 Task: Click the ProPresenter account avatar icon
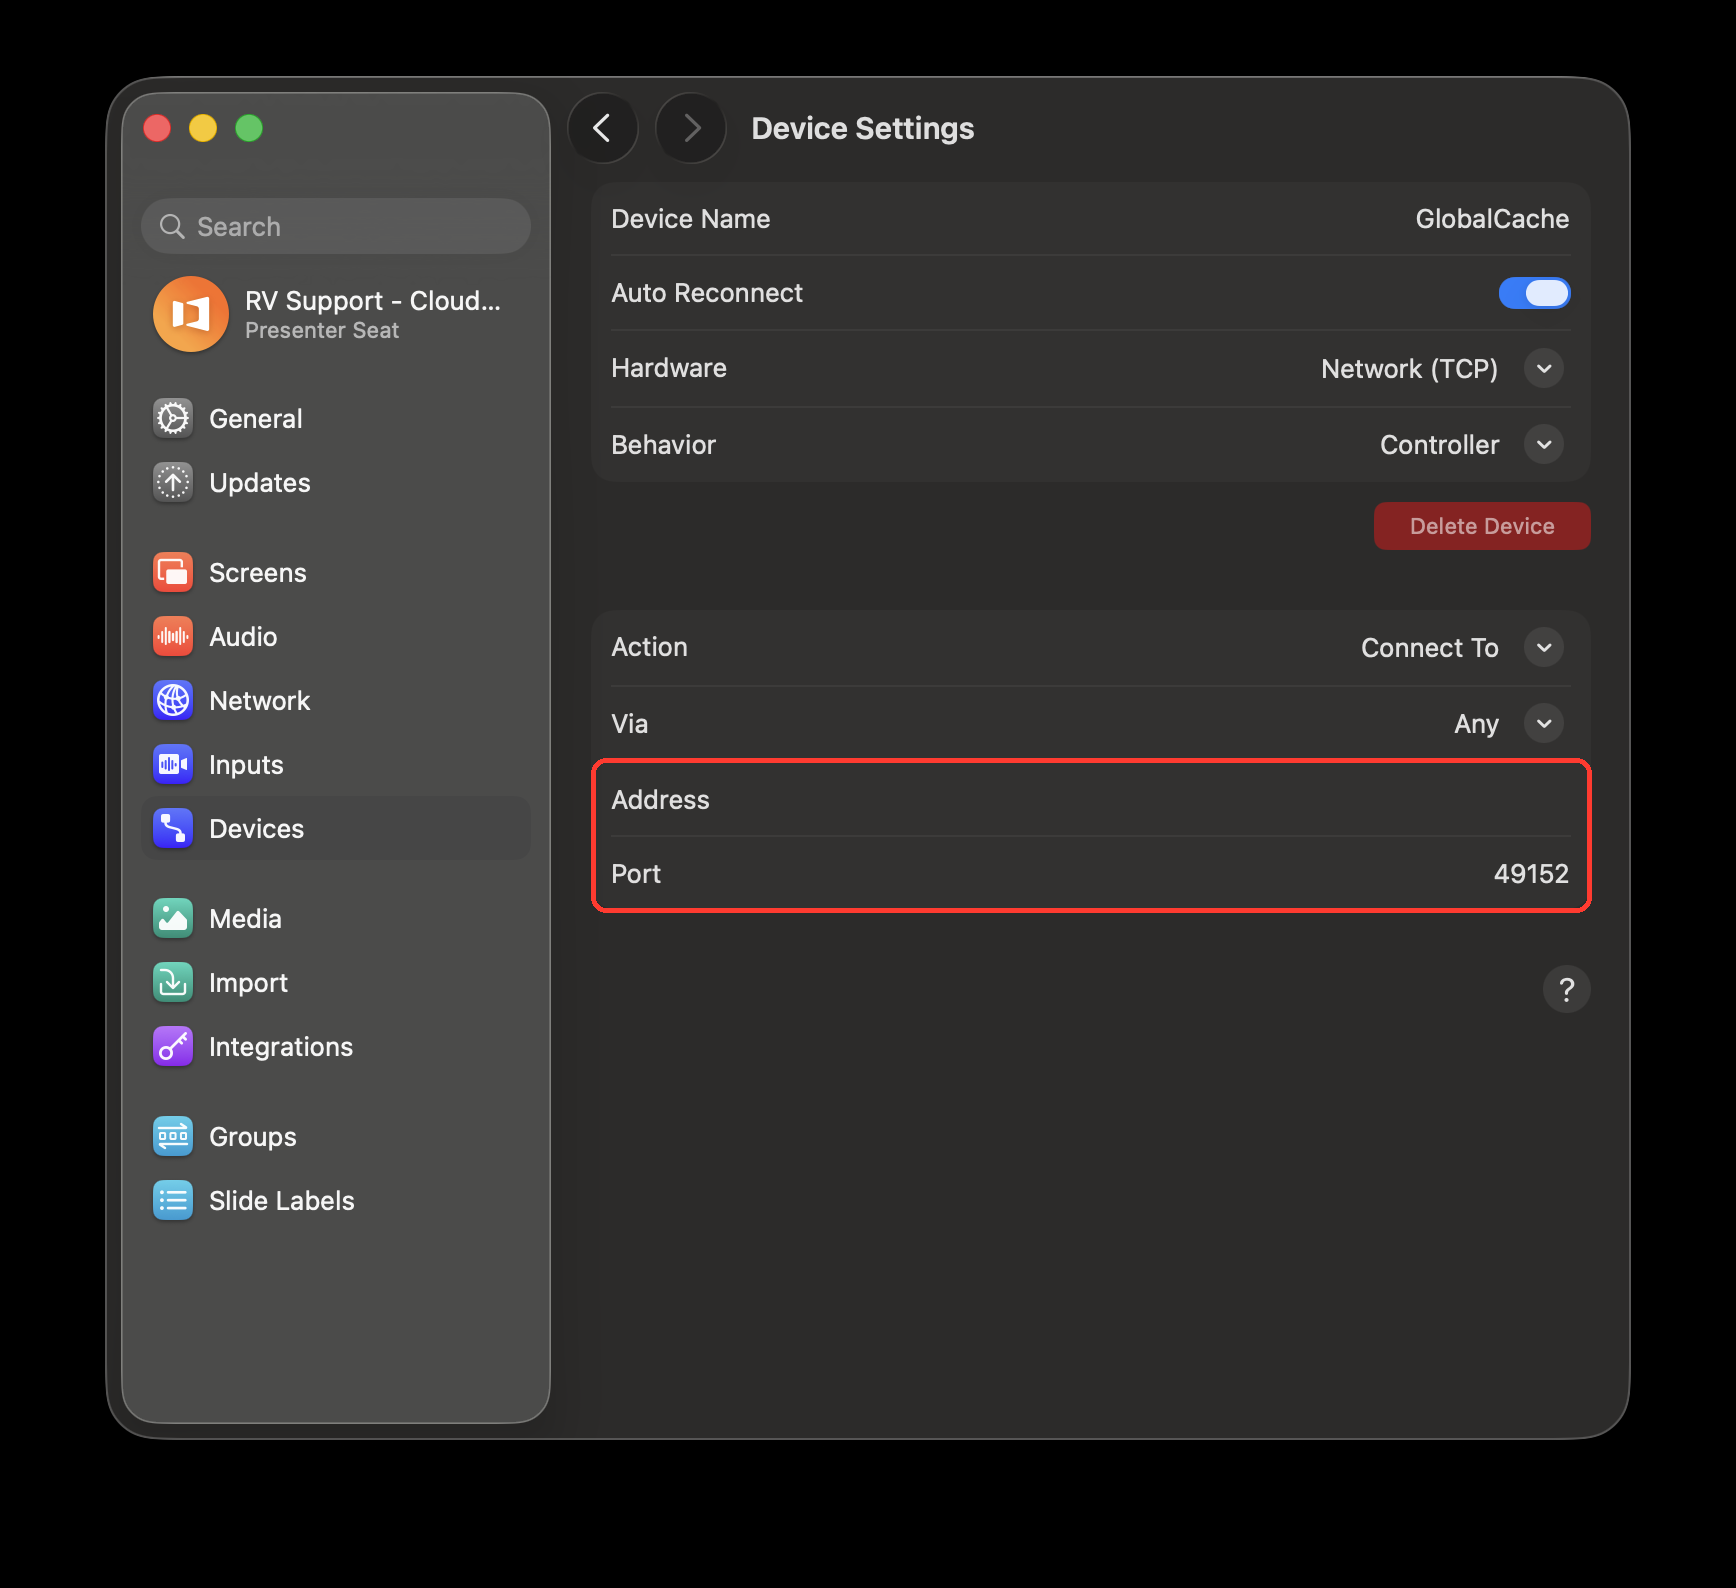click(191, 314)
